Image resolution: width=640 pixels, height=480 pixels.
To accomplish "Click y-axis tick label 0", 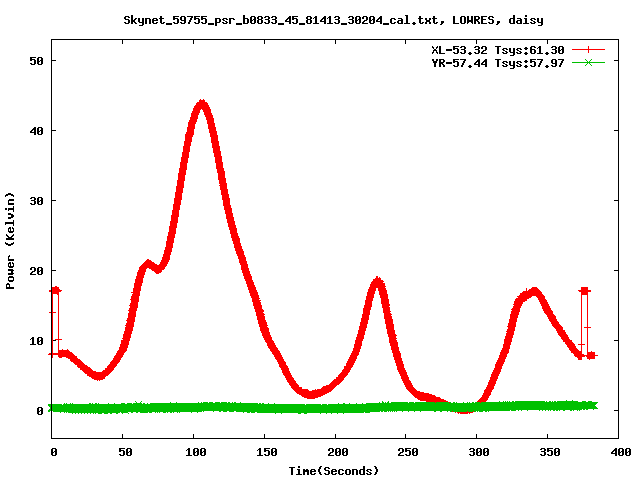I will tap(40, 411).
